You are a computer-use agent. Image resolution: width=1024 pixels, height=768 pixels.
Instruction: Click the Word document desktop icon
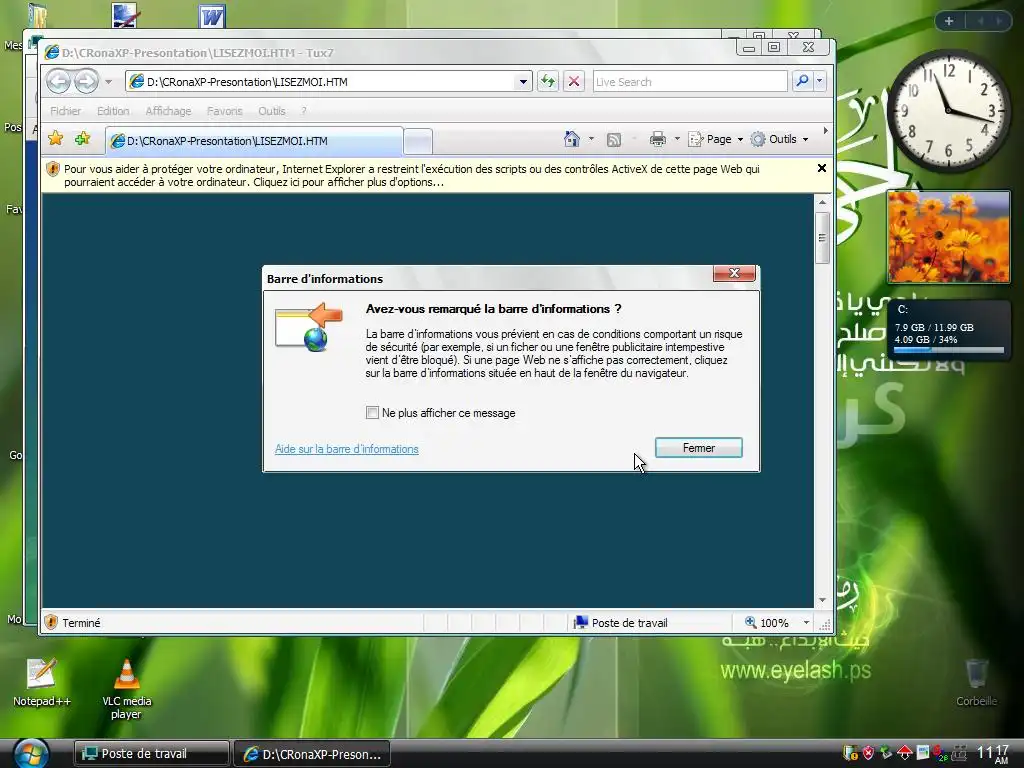tap(212, 16)
